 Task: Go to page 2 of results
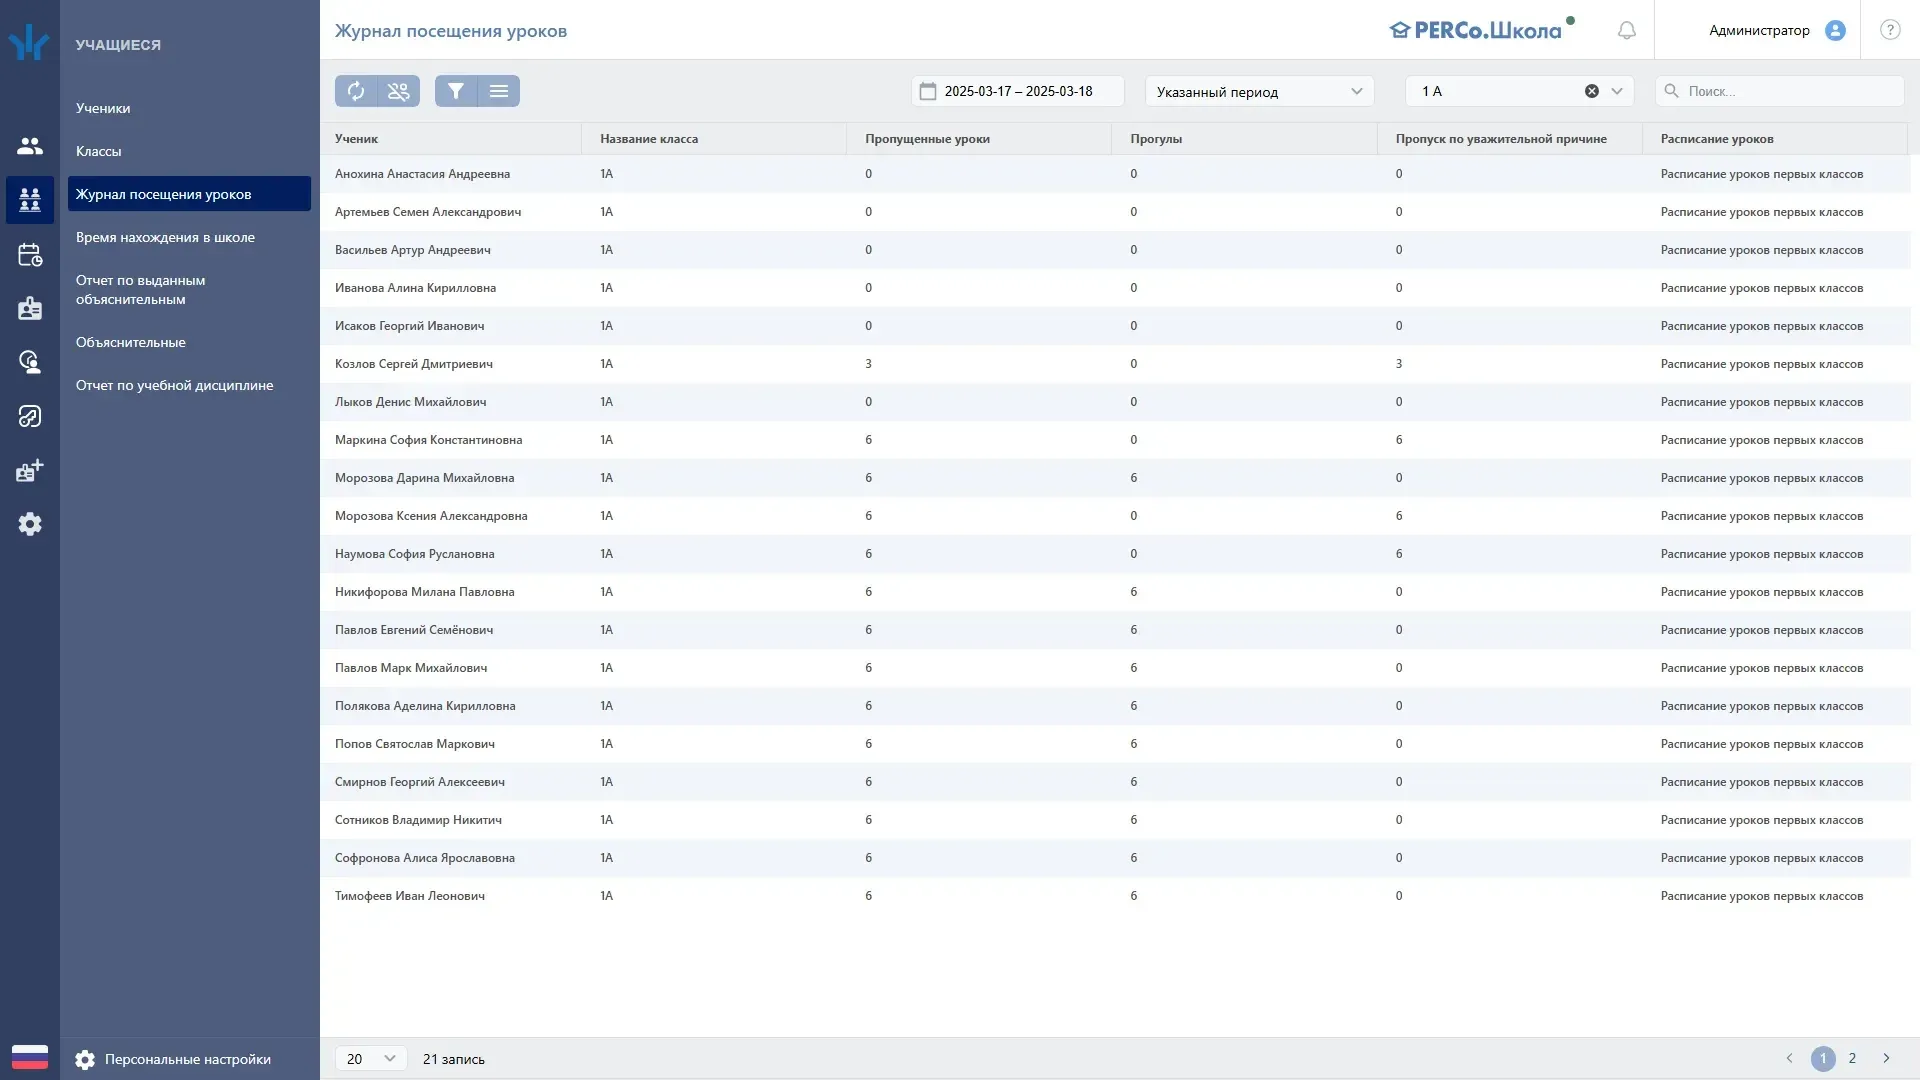(x=1852, y=1058)
